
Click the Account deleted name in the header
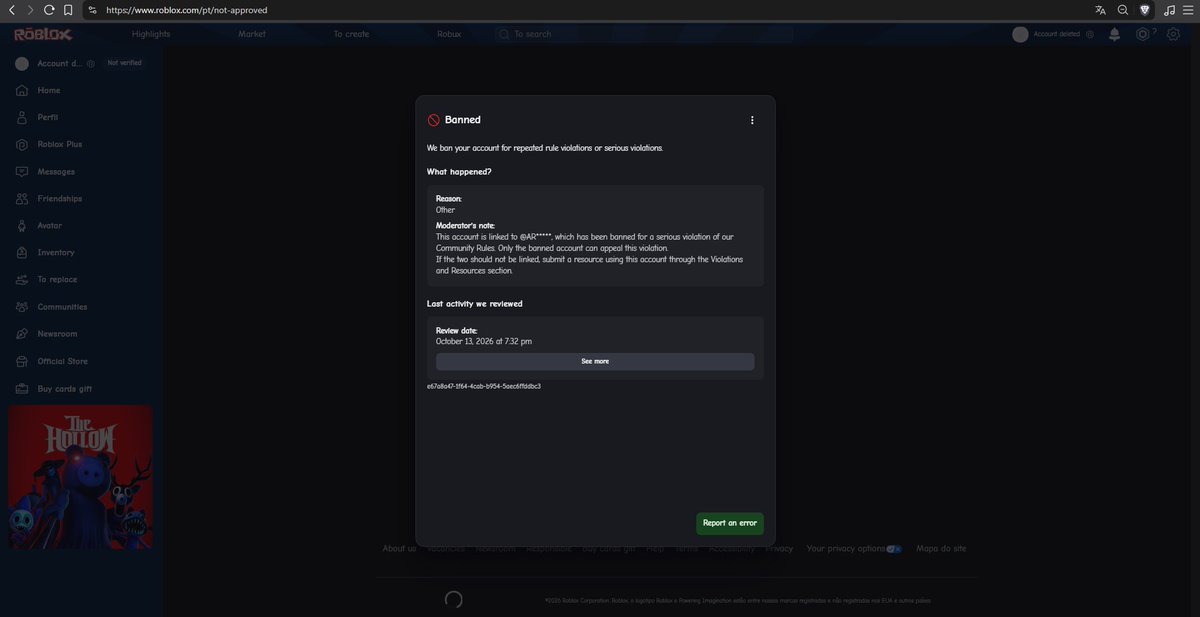1056,34
